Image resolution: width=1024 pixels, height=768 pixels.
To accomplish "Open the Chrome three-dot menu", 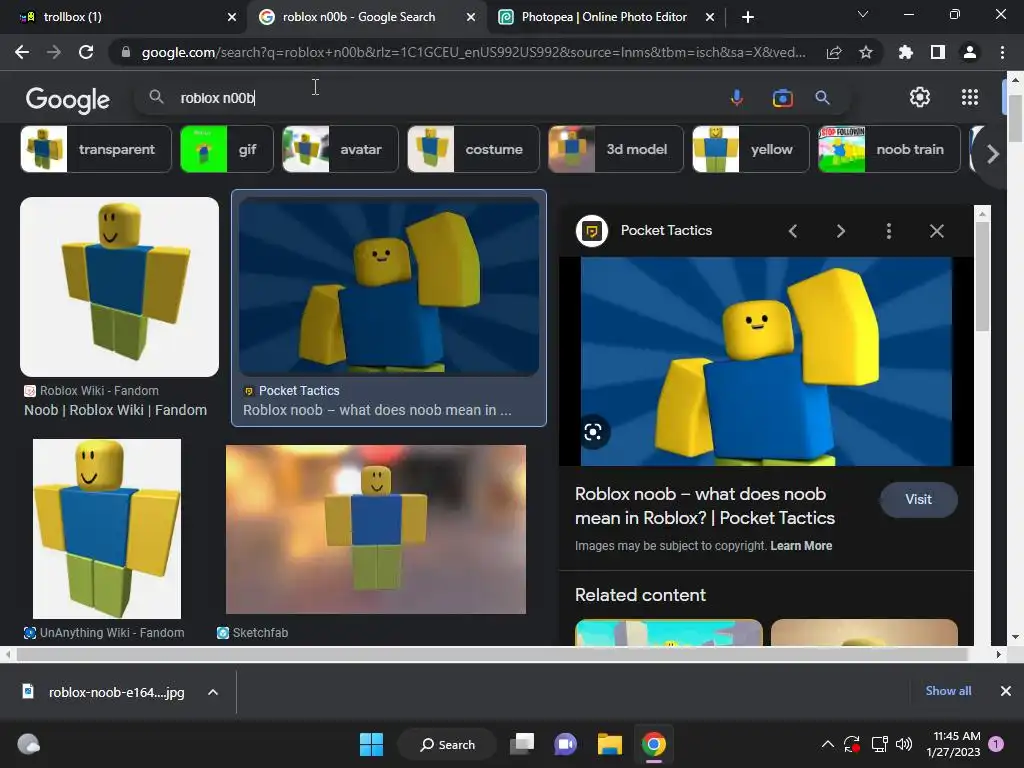I will coord(1002,52).
